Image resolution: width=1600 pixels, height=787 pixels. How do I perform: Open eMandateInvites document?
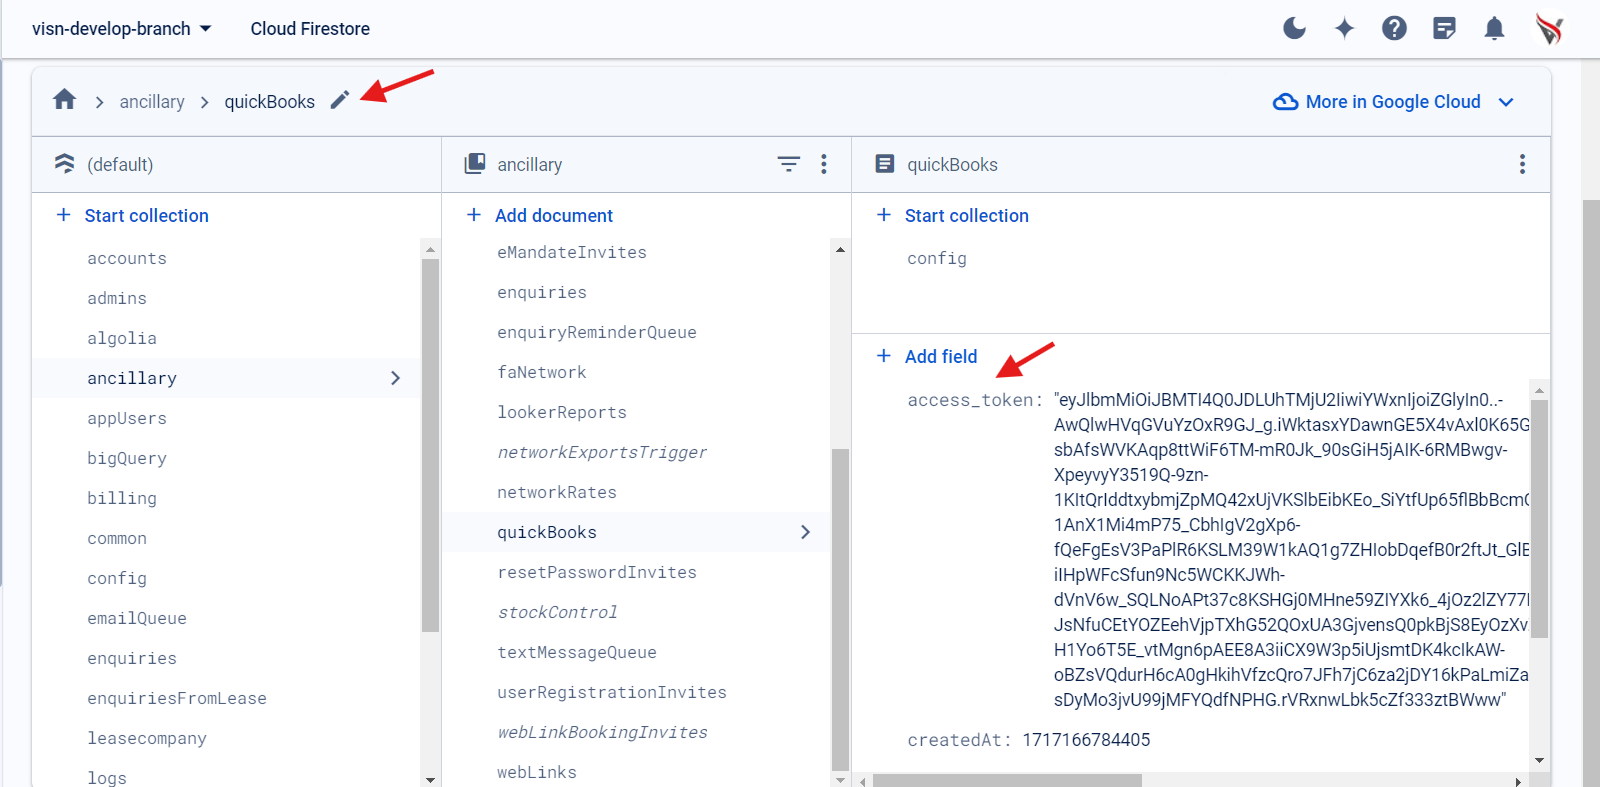click(572, 252)
